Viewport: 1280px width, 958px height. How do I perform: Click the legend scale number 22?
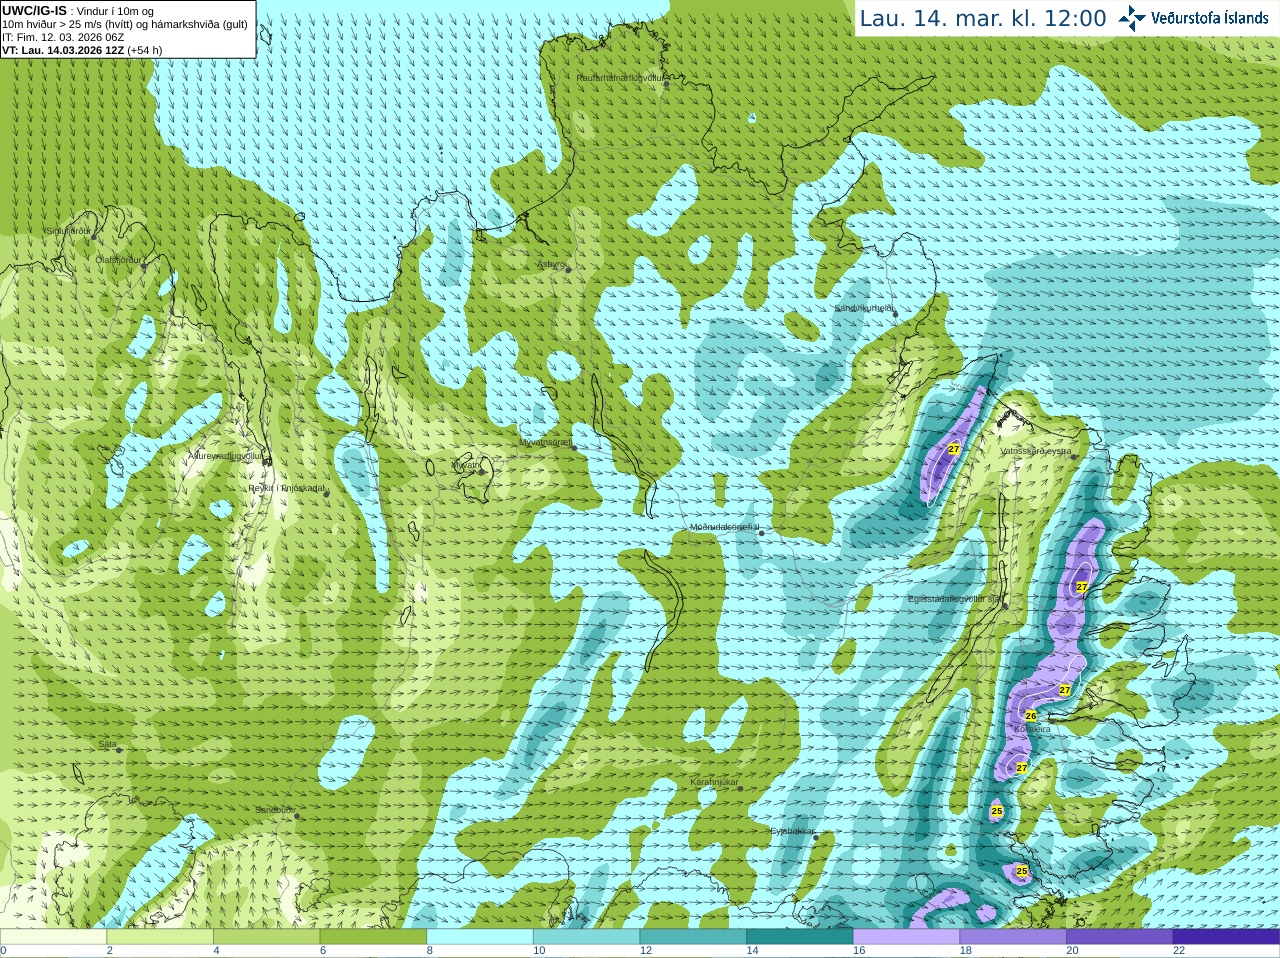1179,951
